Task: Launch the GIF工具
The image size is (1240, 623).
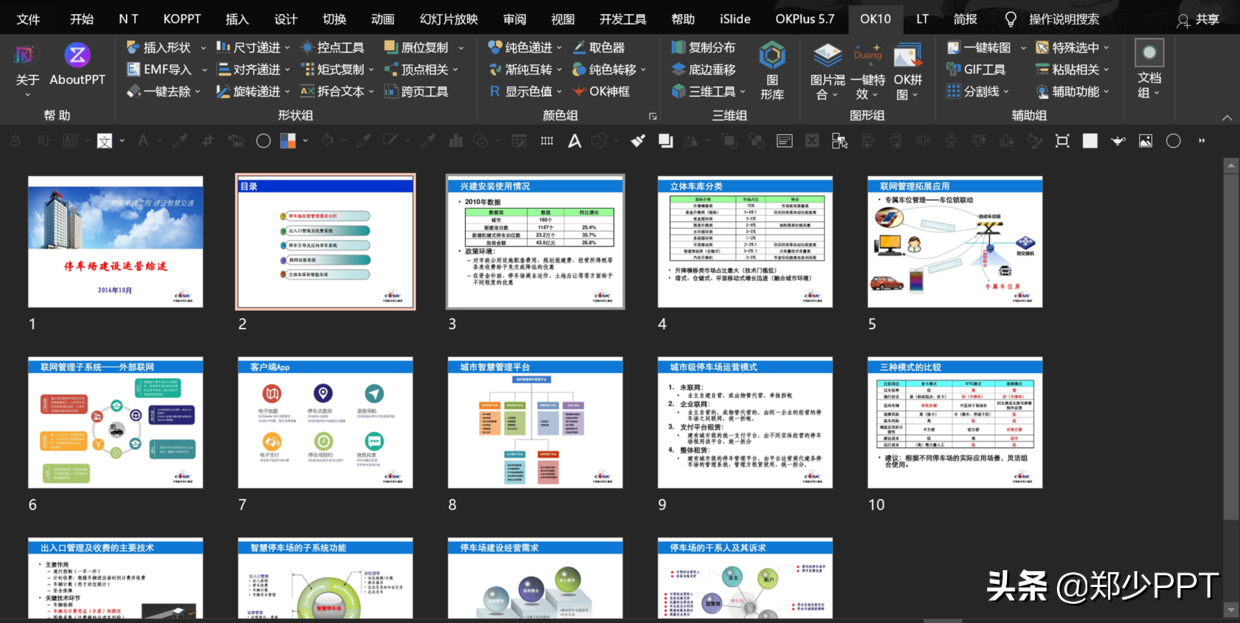Action: pos(975,69)
